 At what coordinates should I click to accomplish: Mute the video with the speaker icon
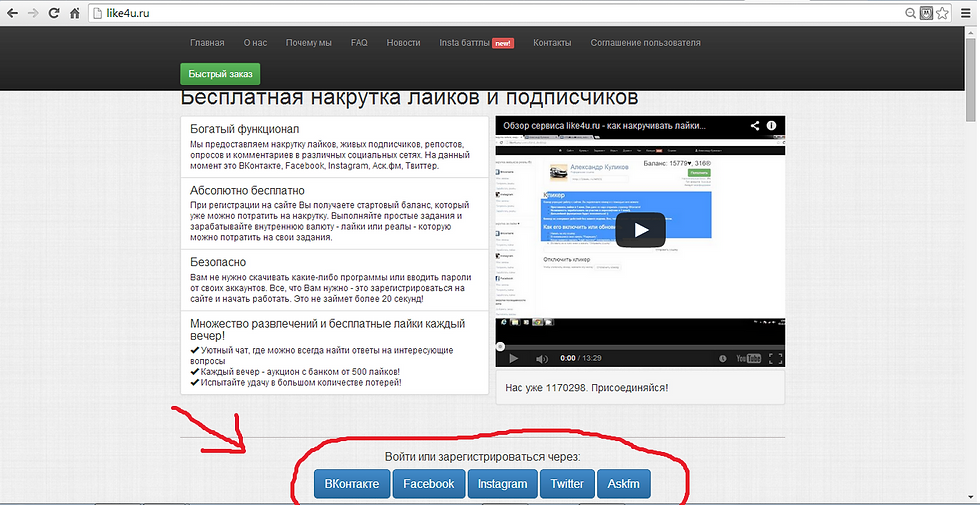click(x=542, y=358)
